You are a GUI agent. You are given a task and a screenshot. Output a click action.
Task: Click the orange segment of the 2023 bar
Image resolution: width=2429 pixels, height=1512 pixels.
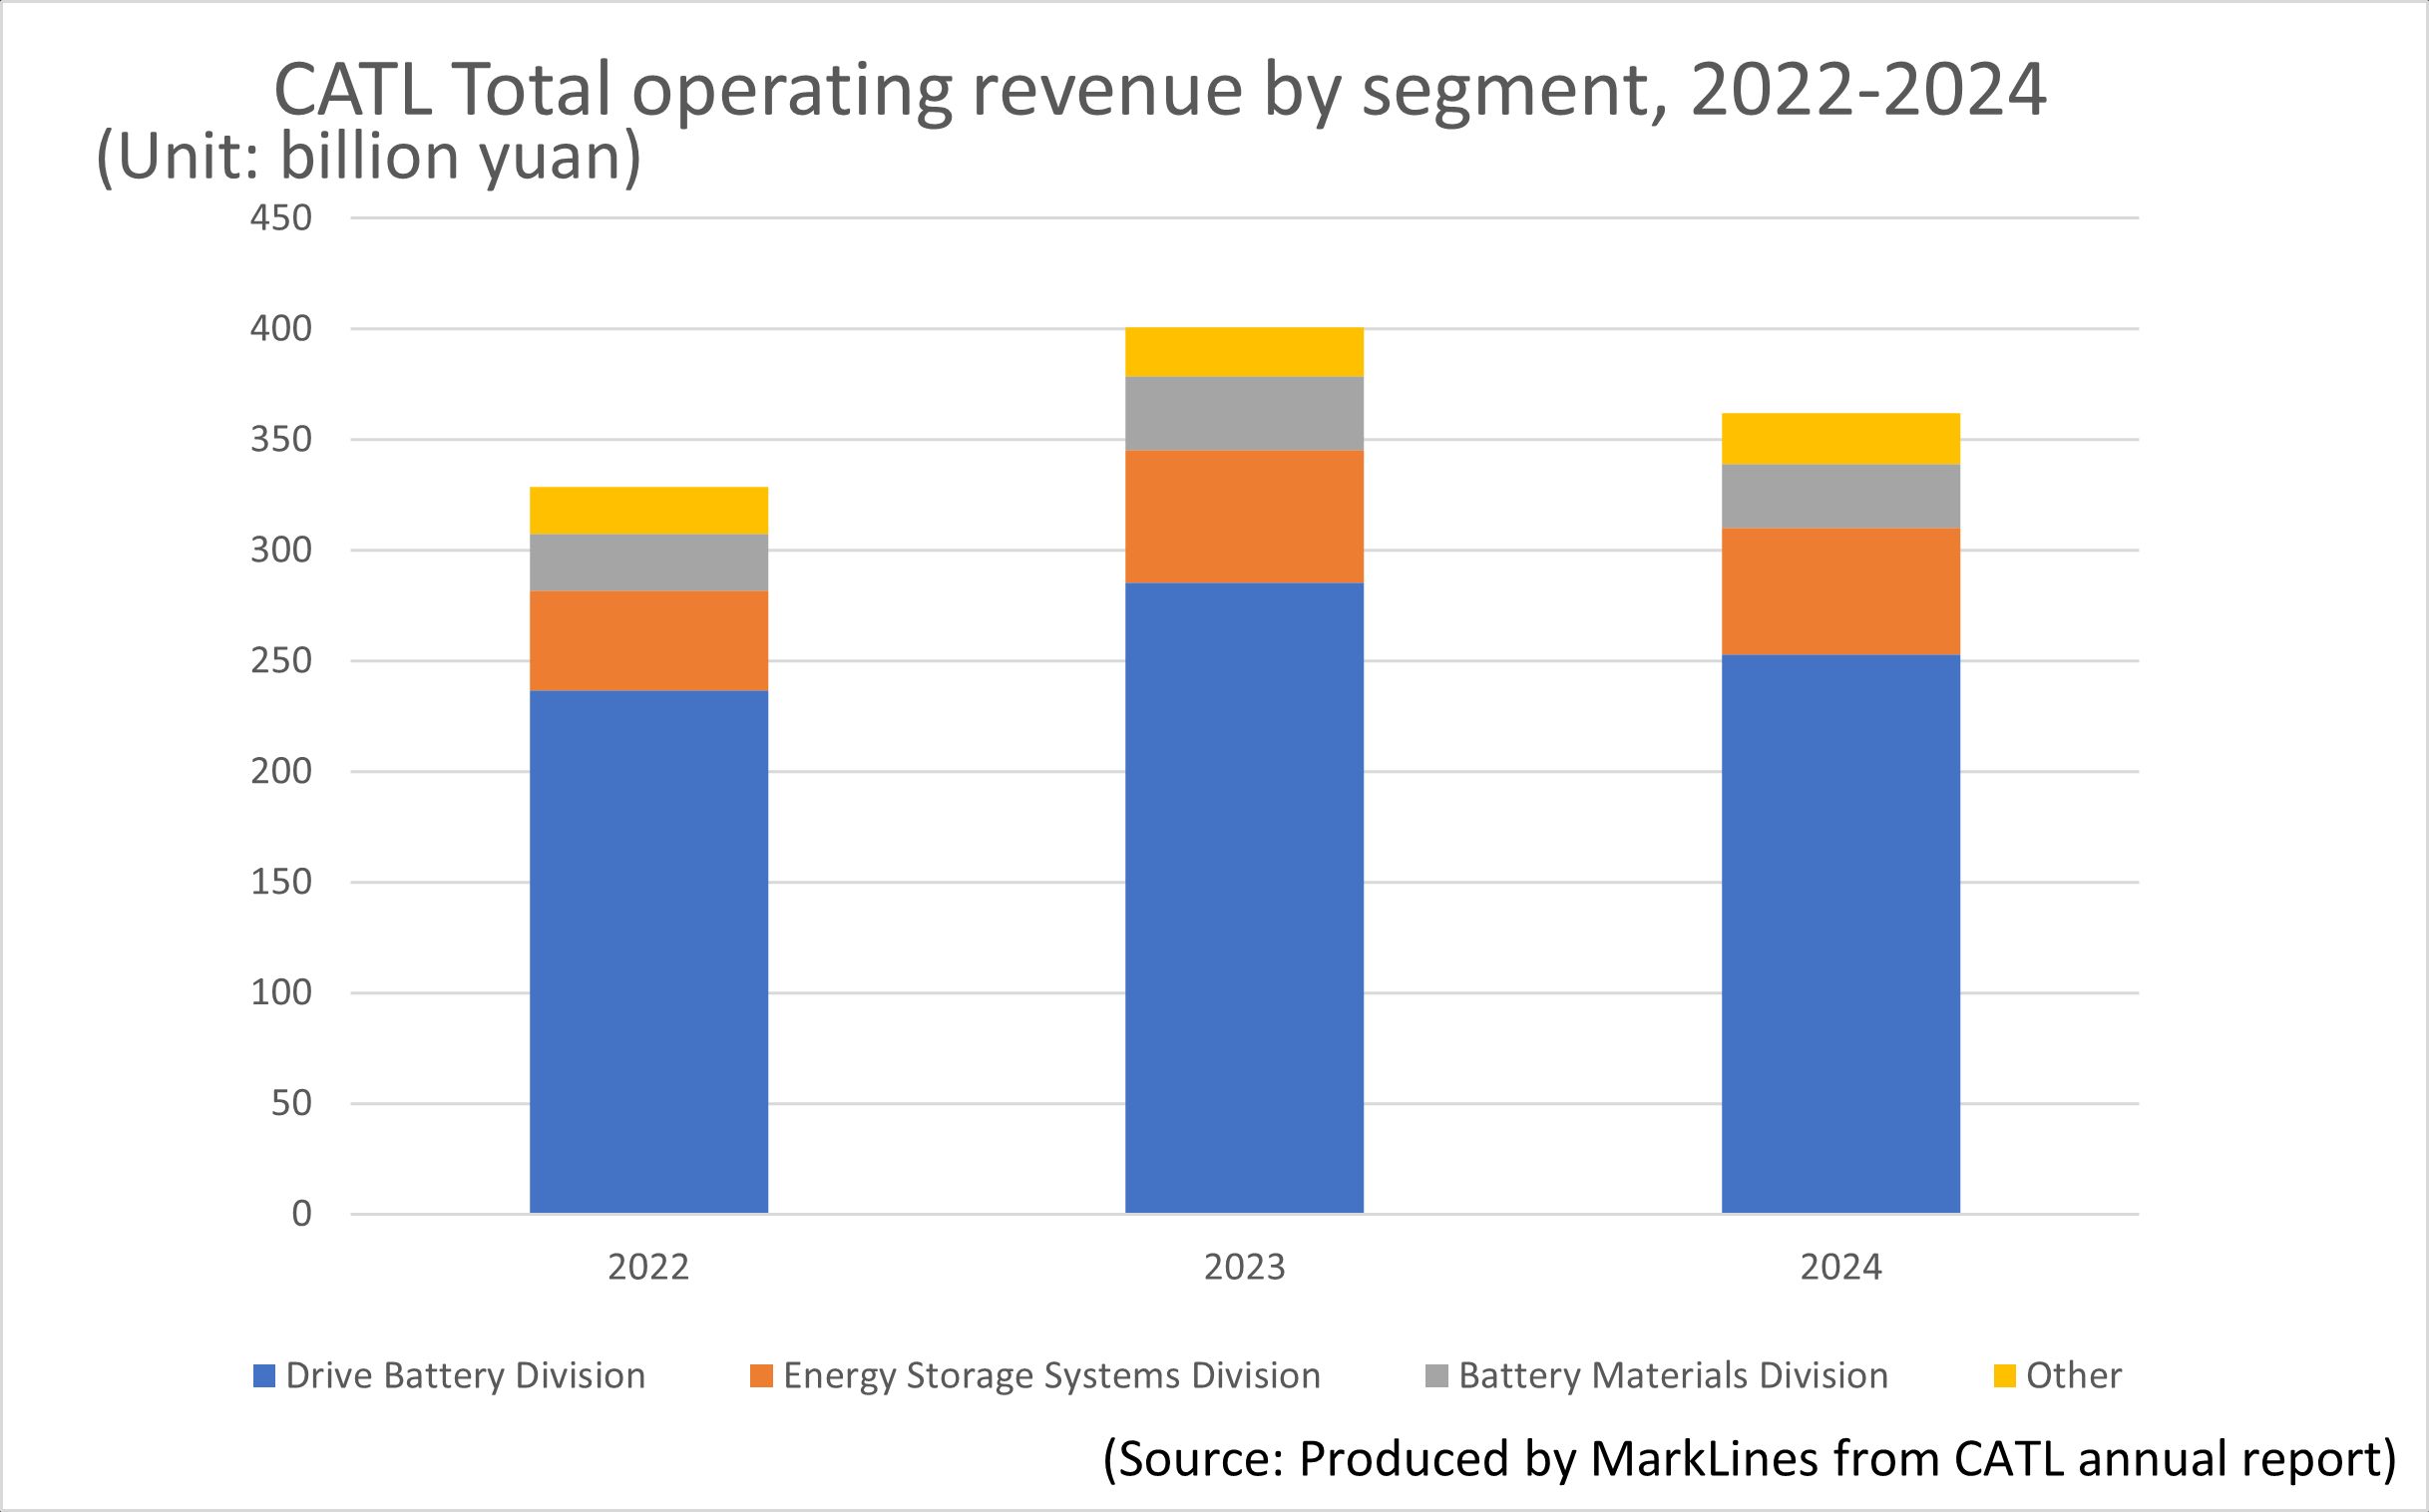1244,516
